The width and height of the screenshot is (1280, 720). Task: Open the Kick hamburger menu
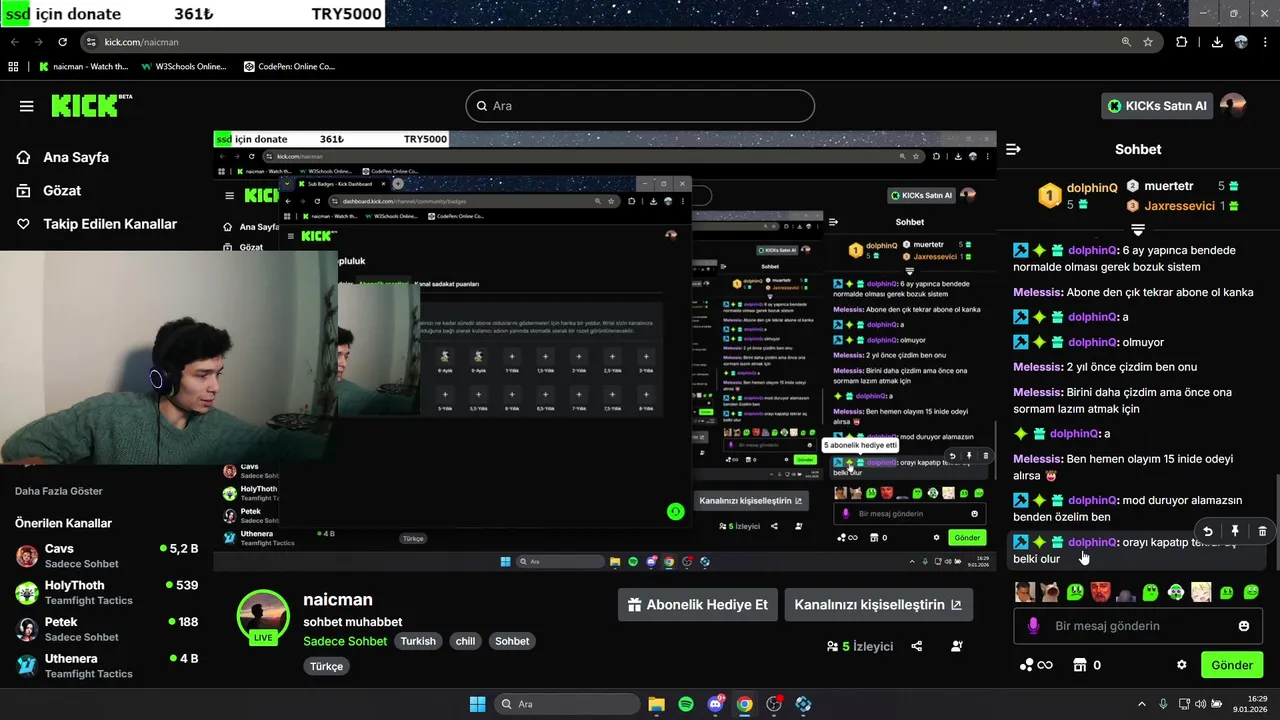pos(26,106)
